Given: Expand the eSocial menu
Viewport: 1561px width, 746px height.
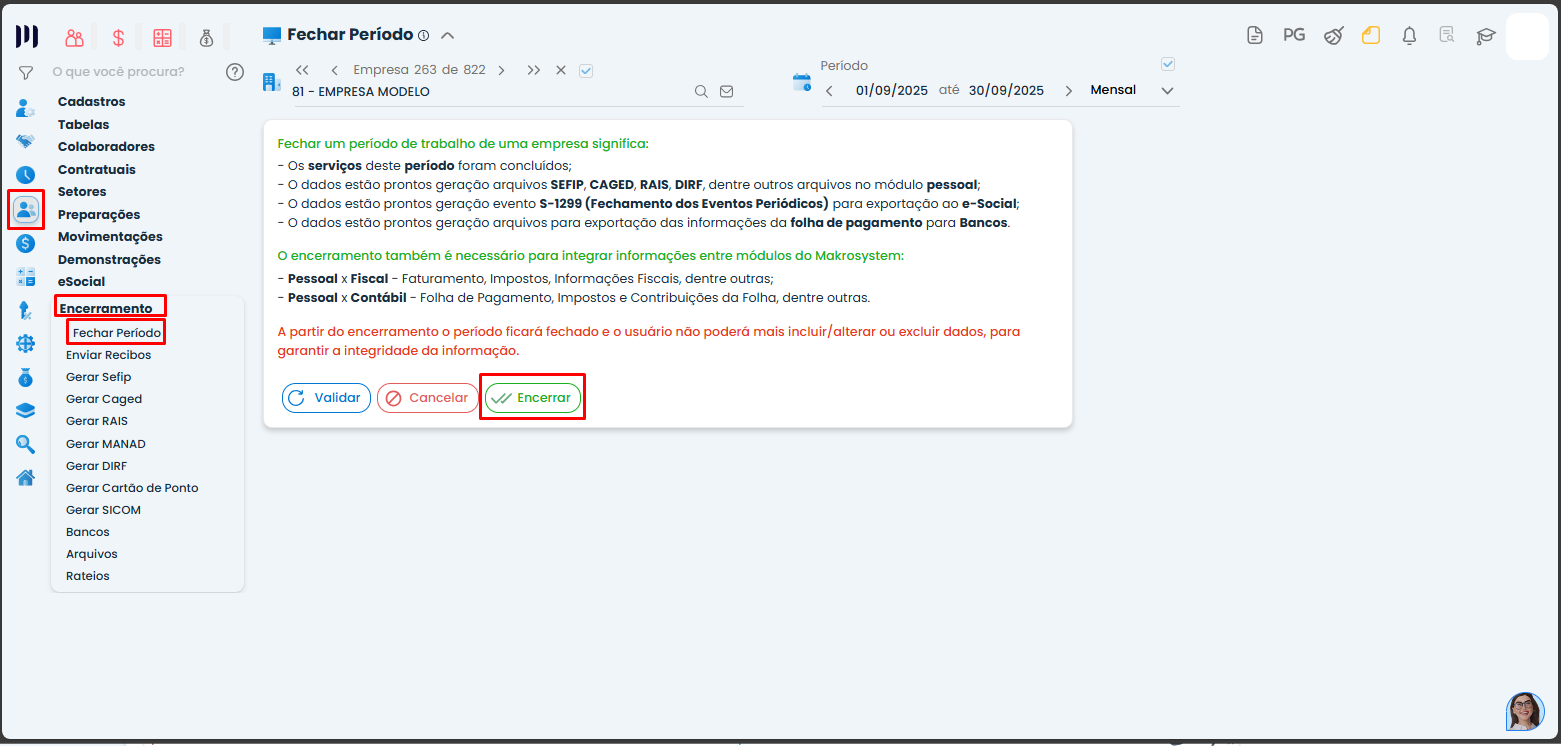Looking at the screenshot, I should point(81,282).
